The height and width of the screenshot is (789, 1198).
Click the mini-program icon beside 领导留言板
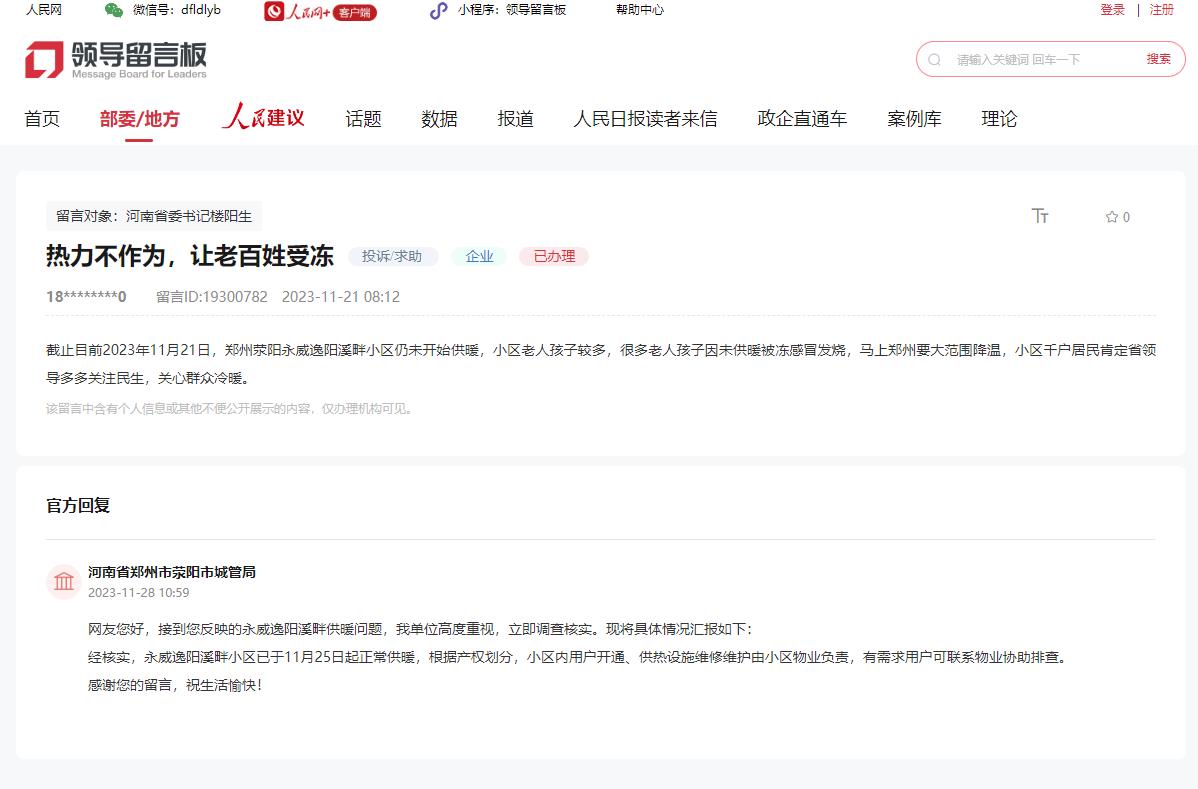pos(438,10)
